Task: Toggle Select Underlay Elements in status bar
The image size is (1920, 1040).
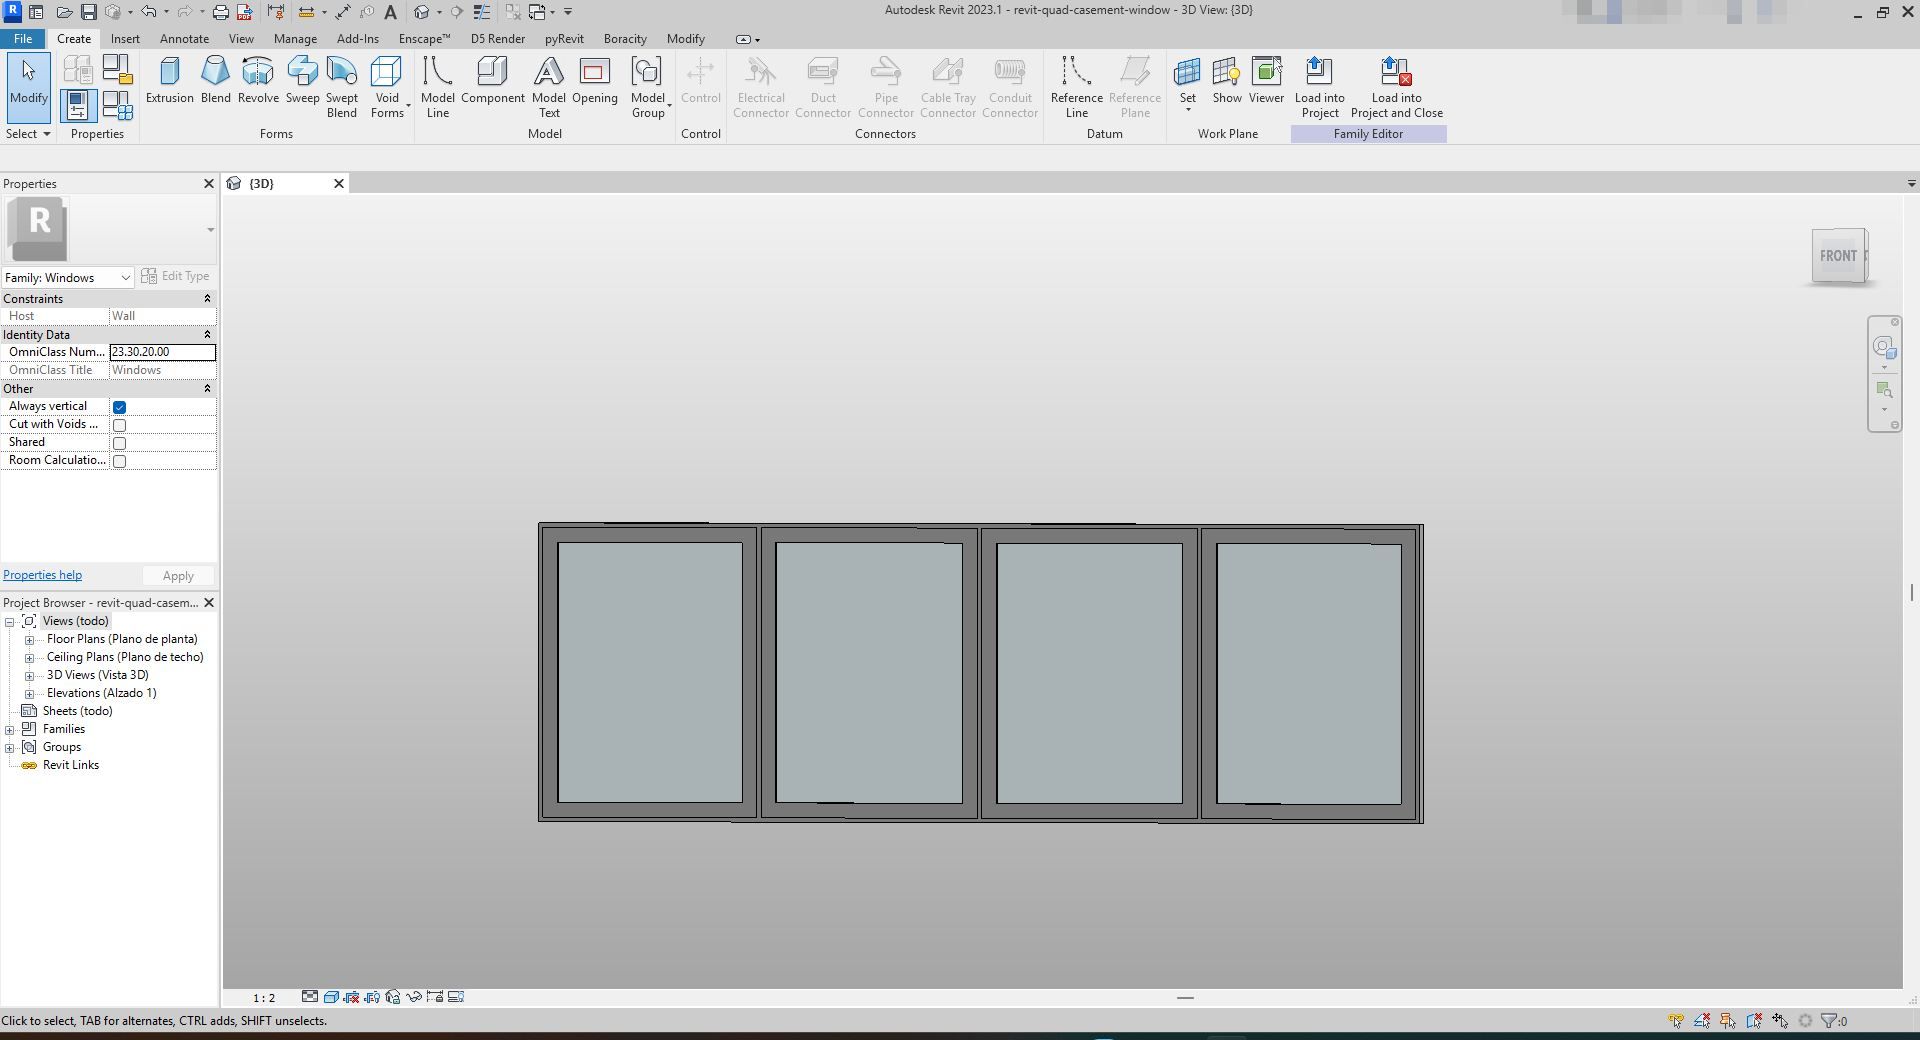Action: click(1702, 1021)
